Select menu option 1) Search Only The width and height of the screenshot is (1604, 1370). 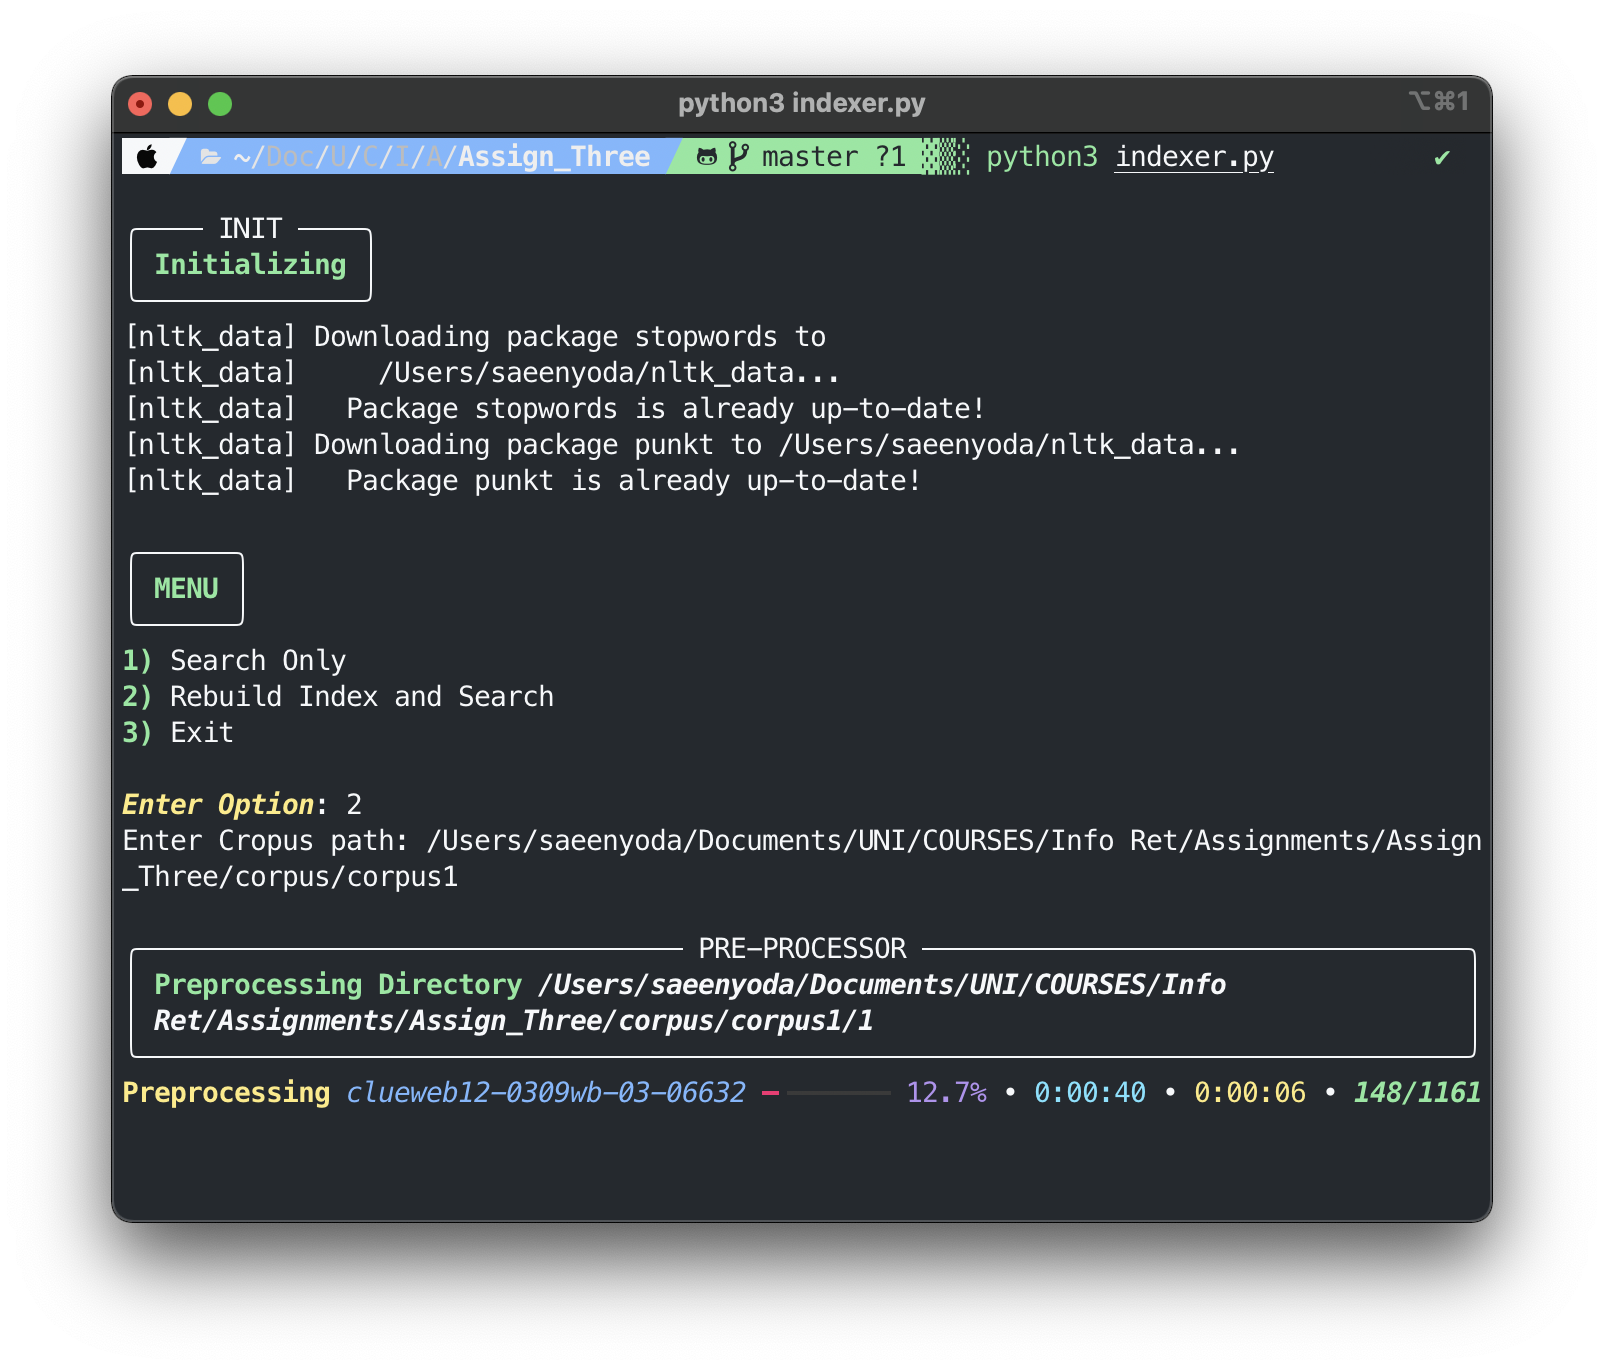(x=234, y=661)
